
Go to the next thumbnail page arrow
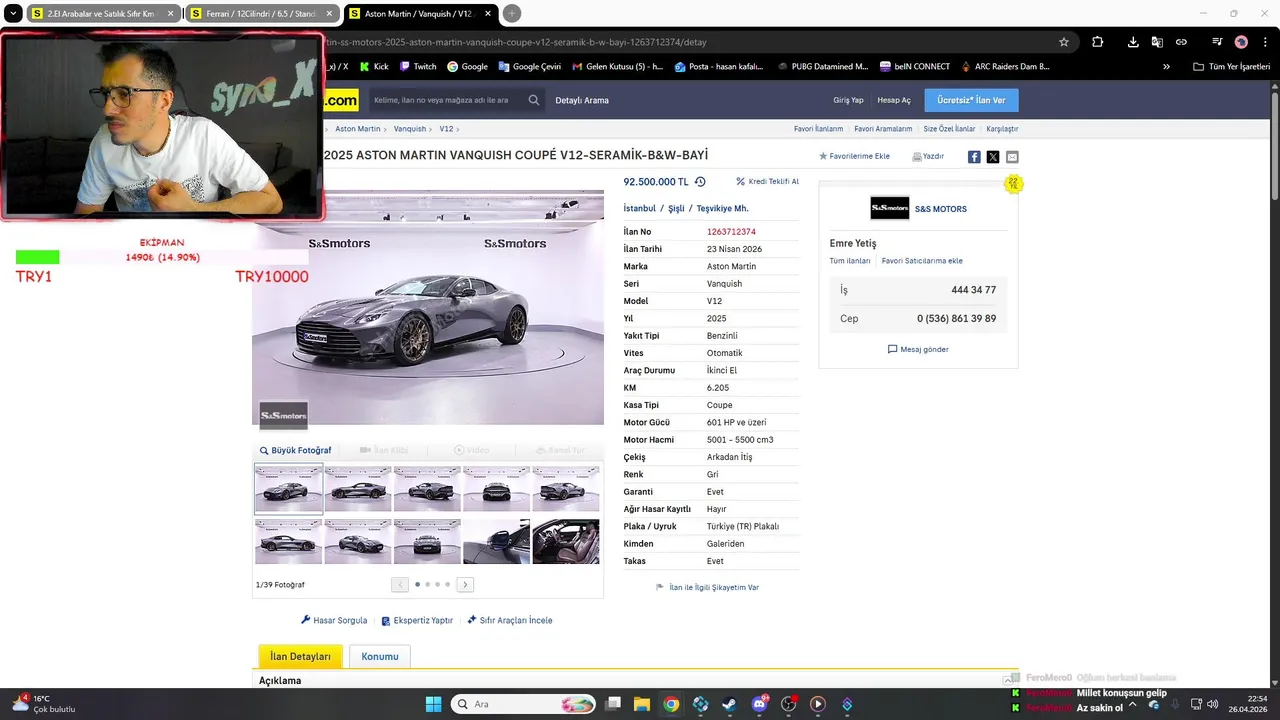pyautogui.click(x=465, y=584)
